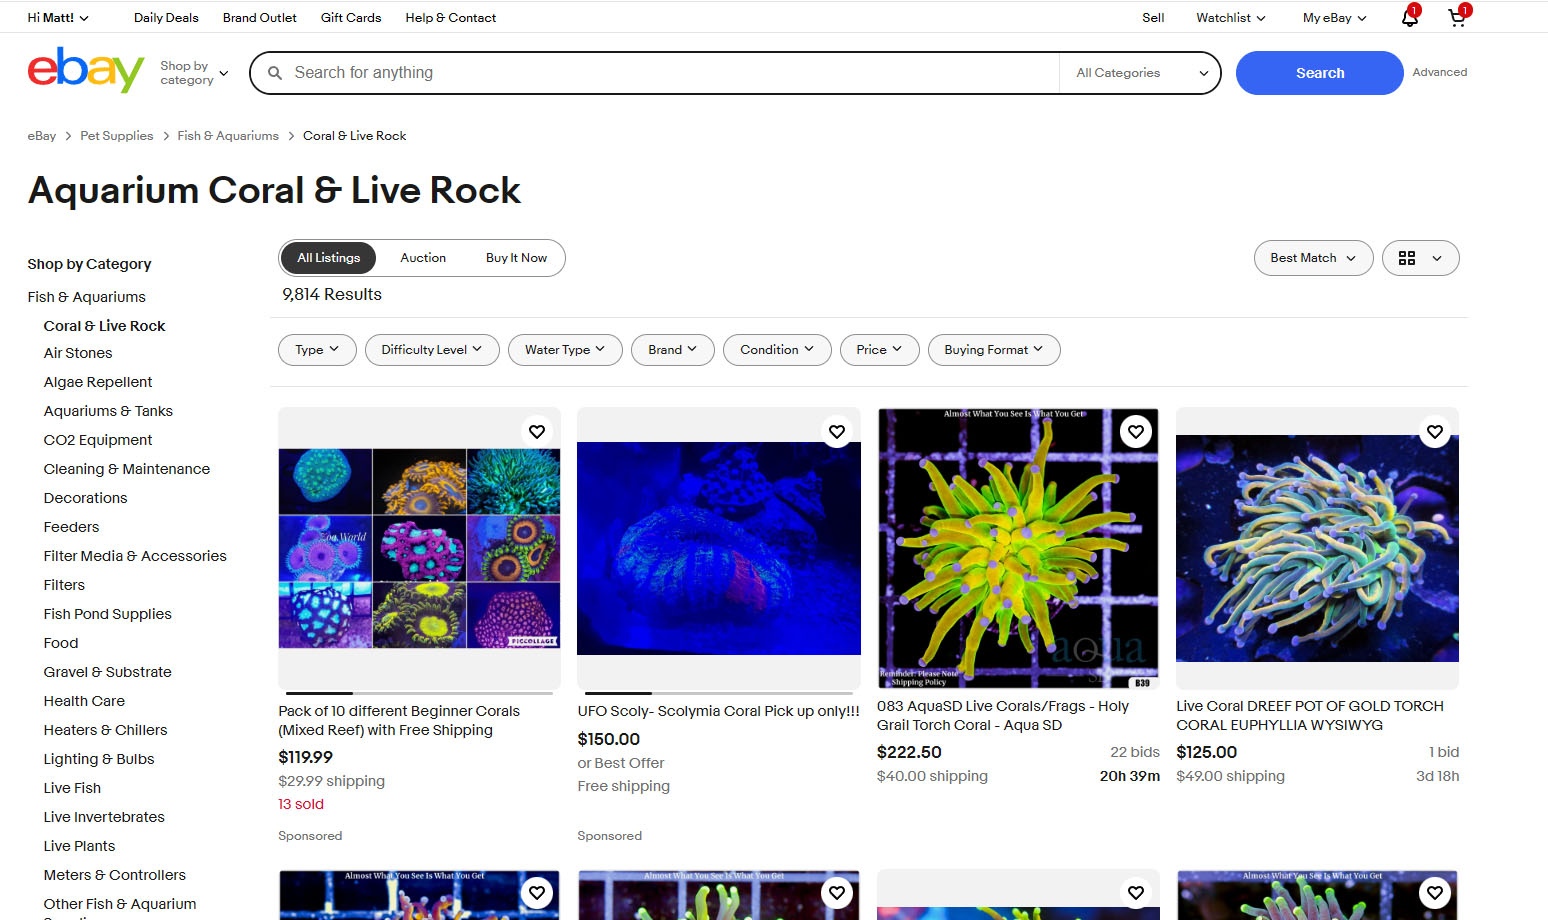
Task: Expand the Difficulty Level filter
Action: [432, 350]
